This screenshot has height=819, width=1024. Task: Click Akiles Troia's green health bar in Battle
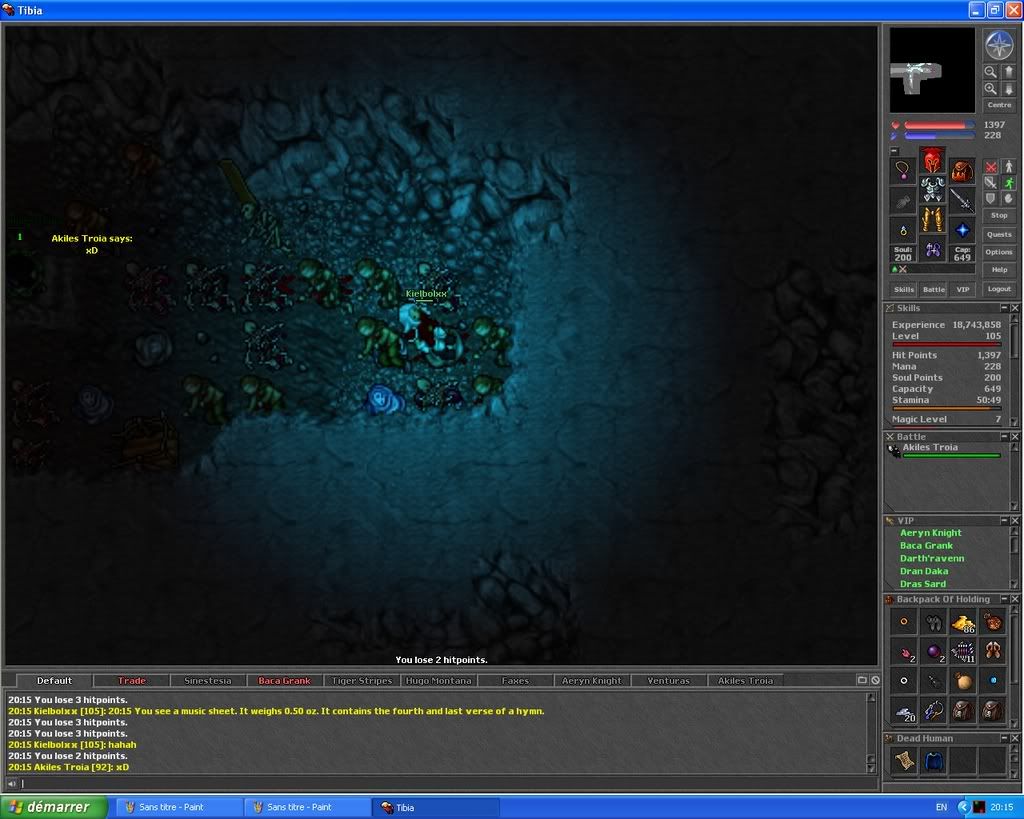tap(952, 456)
